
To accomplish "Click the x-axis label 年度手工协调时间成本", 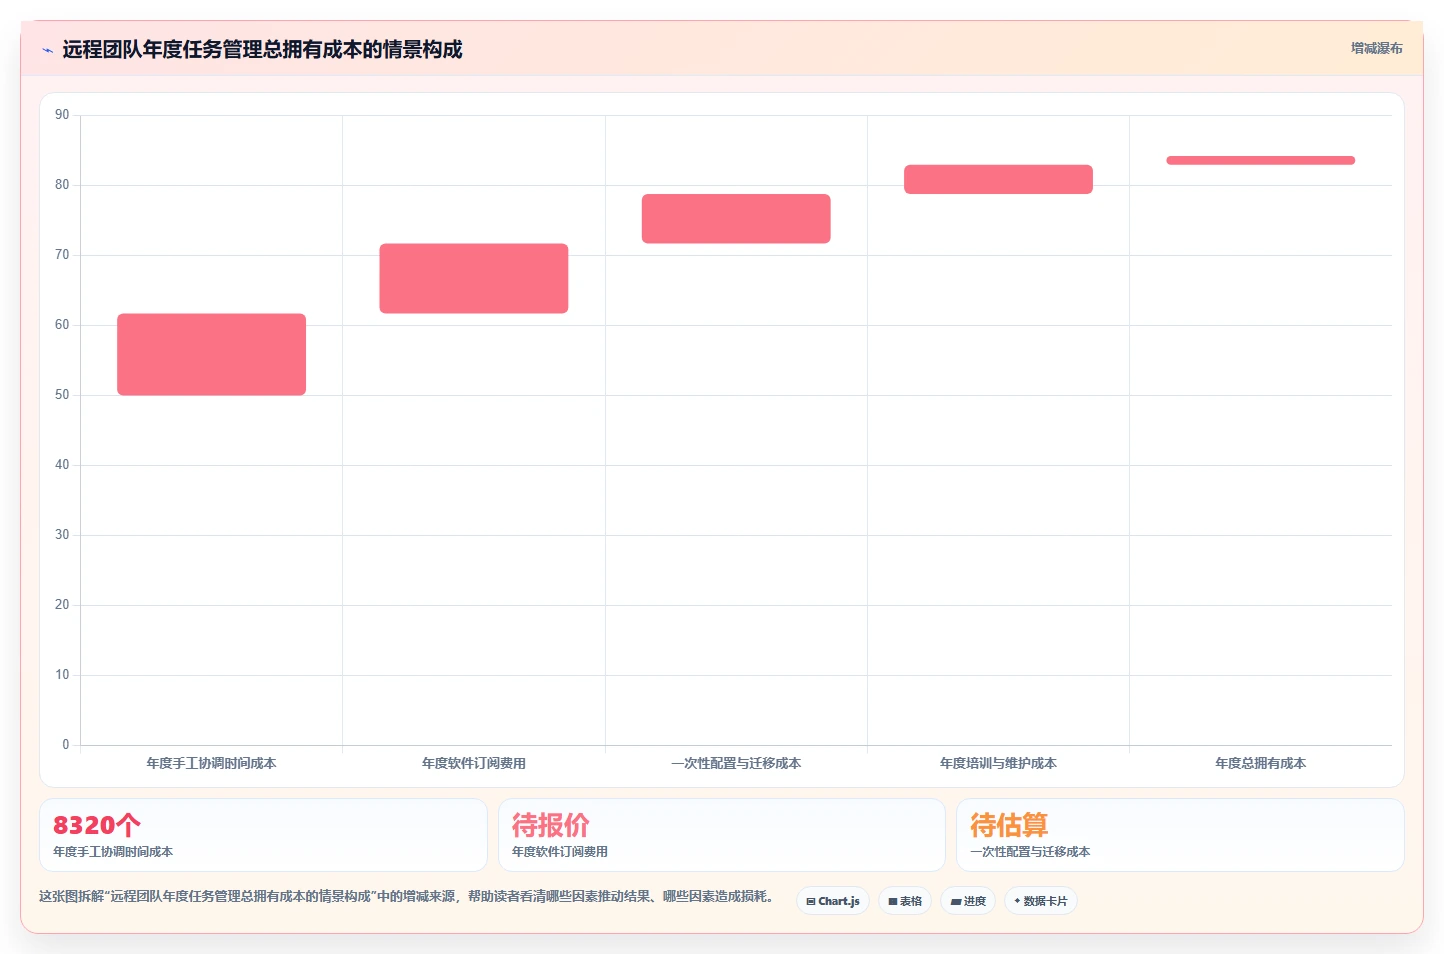I will 211,763.
